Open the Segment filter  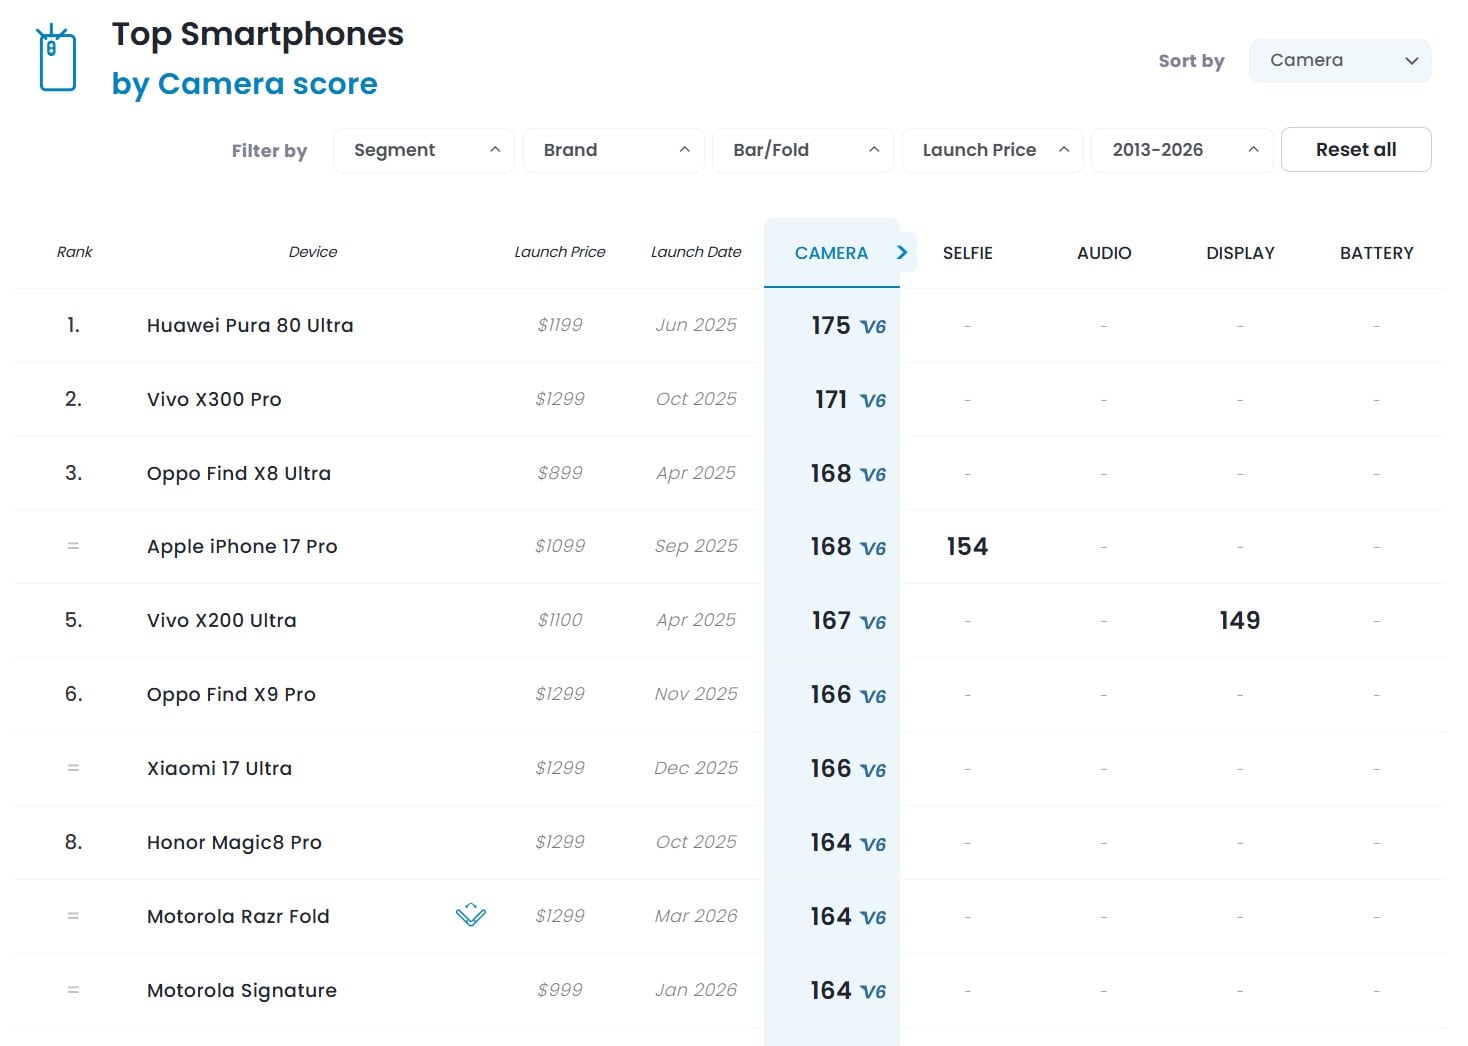423,150
